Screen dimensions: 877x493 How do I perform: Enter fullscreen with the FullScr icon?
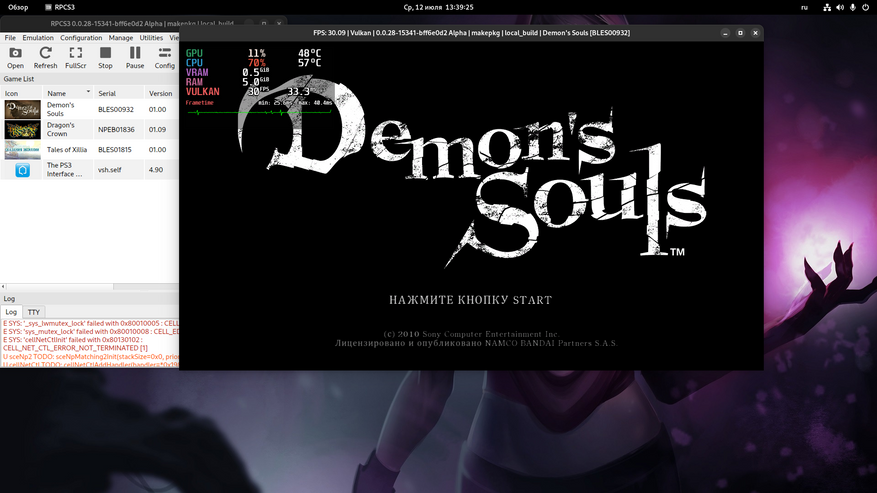point(76,58)
